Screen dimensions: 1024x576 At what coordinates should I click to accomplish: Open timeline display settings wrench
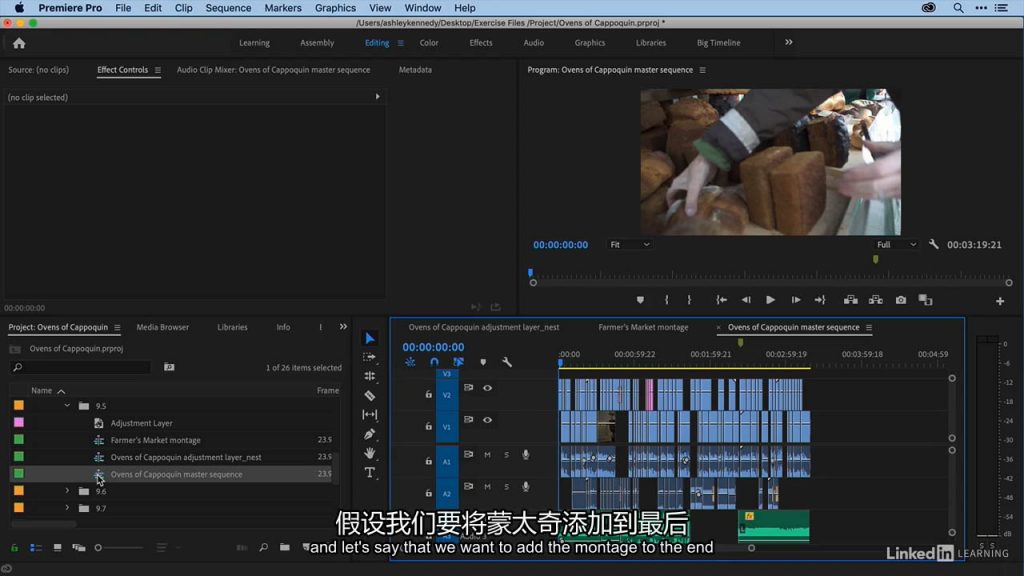point(507,362)
